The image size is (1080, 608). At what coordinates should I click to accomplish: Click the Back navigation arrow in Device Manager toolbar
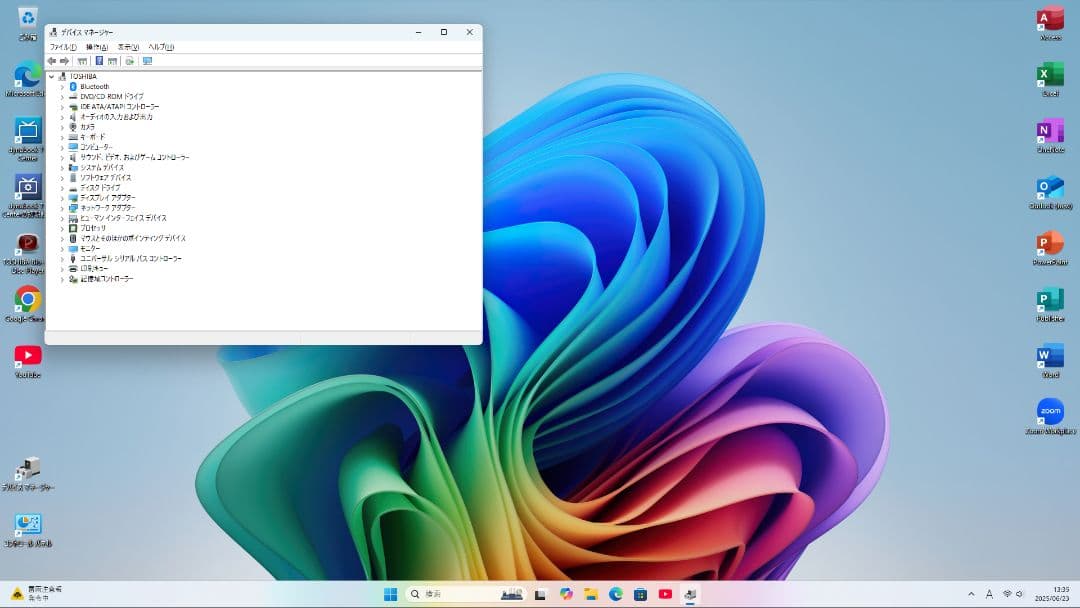tap(52, 61)
